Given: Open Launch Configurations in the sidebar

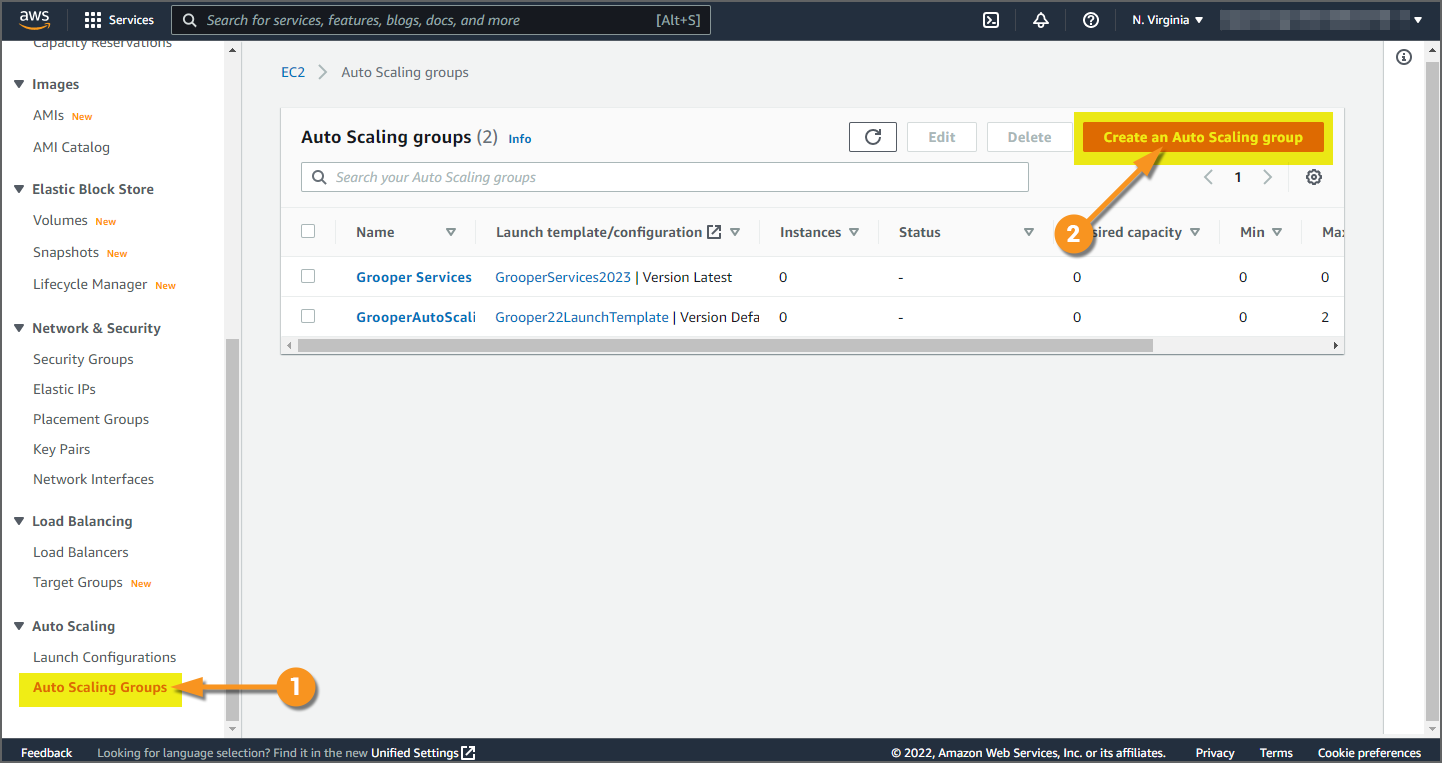Looking at the screenshot, I should click(104, 657).
